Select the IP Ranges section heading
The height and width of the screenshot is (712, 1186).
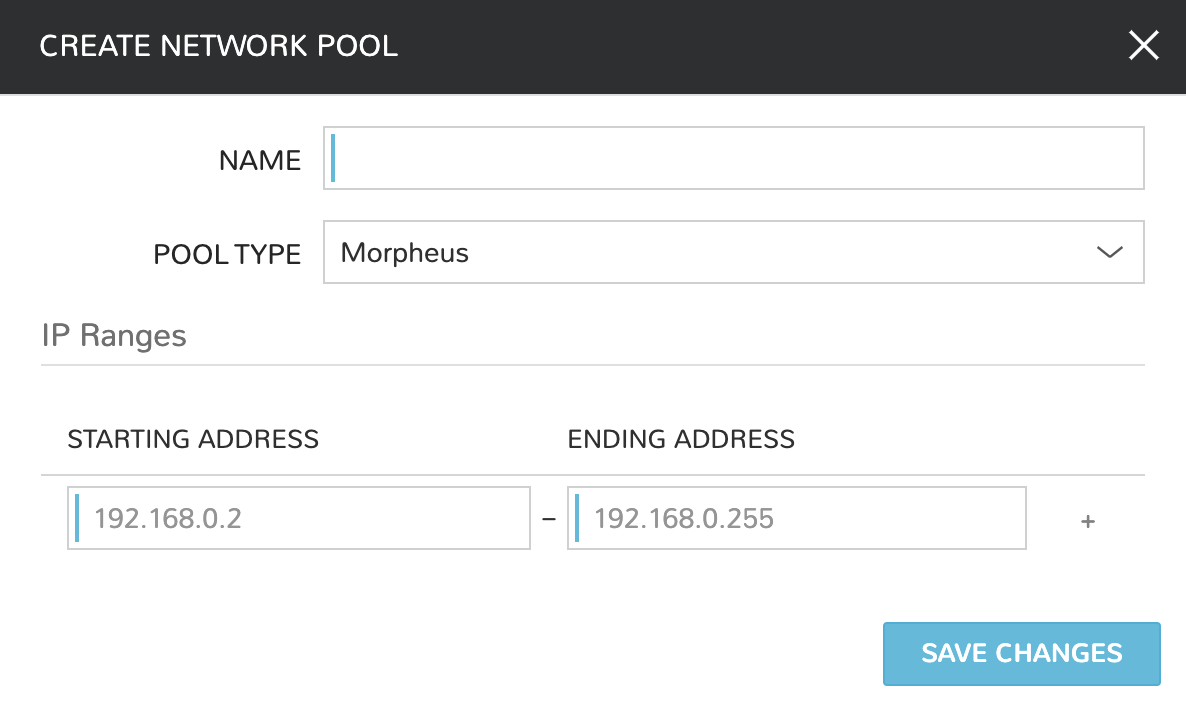pyautogui.click(x=114, y=335)
